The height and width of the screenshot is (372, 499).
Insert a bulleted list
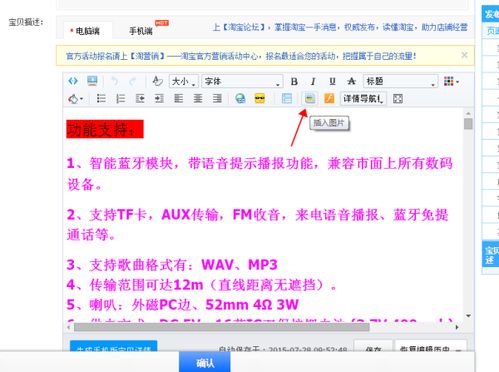point(101,99)
